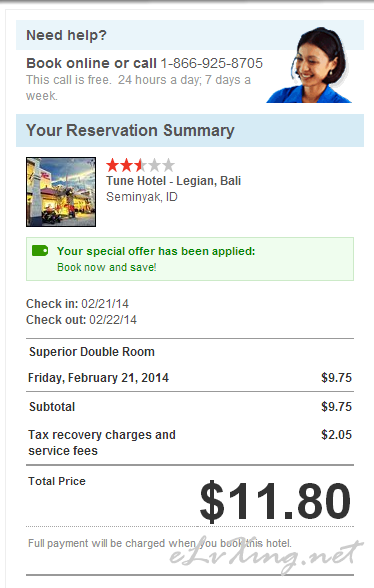This screenshot has width=374, height=588.
Task: Click the green special offer tag icon
Action: click(x=40, y=250)
